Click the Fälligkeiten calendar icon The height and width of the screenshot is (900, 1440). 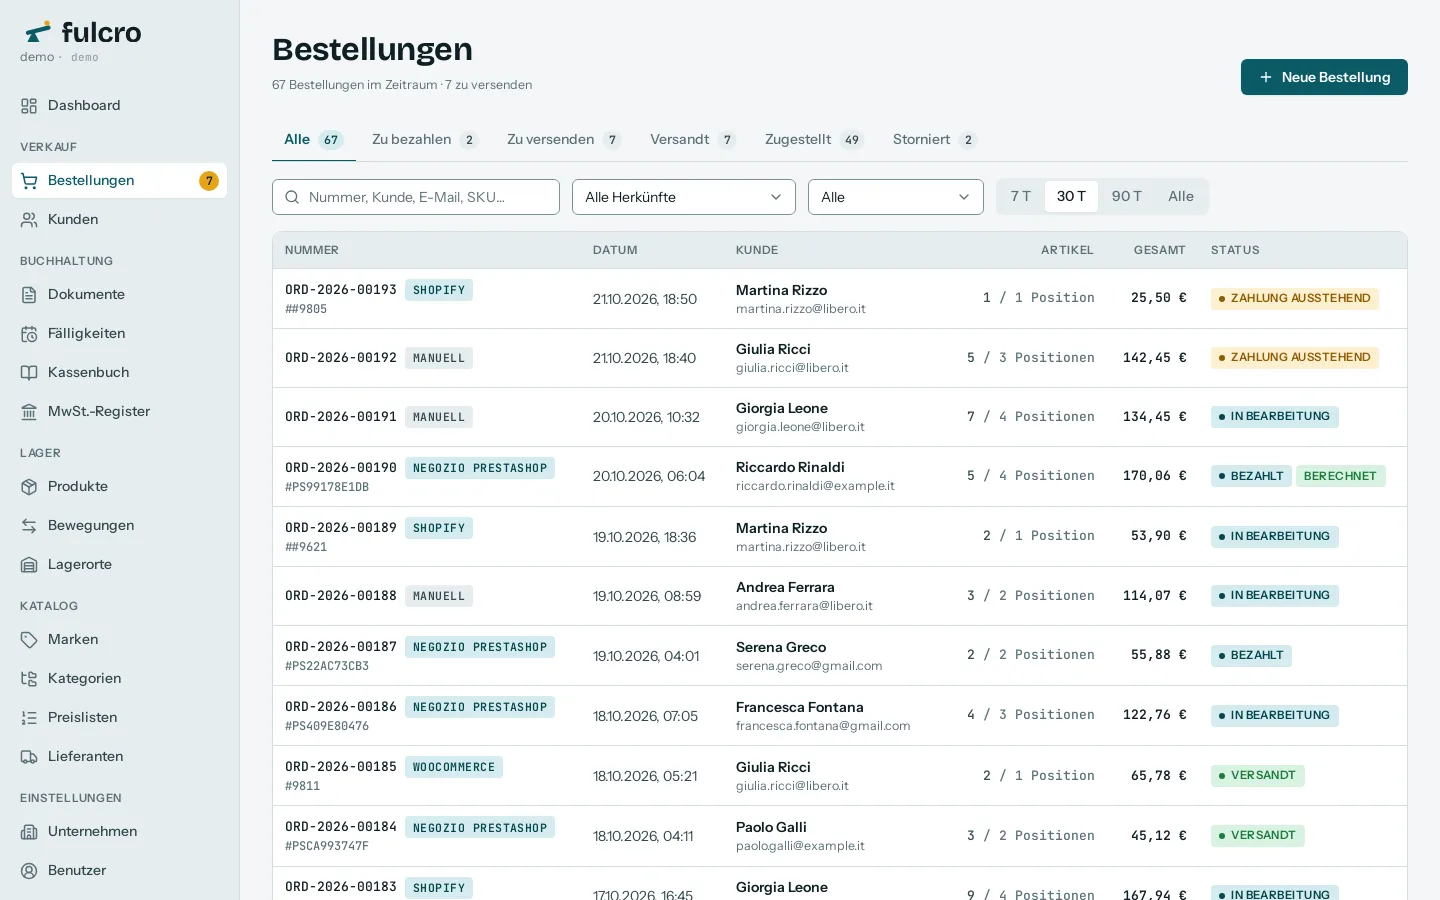click(29, 334)
